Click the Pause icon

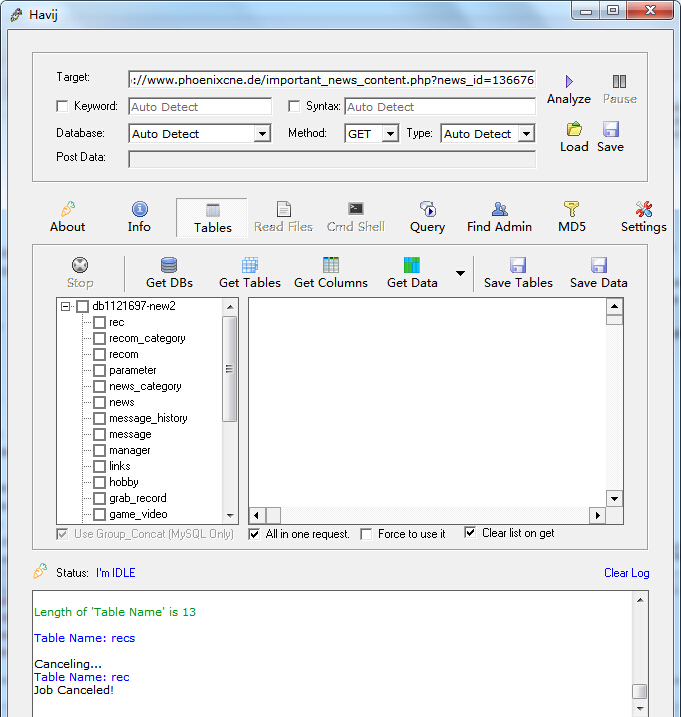tap(619, 81)
